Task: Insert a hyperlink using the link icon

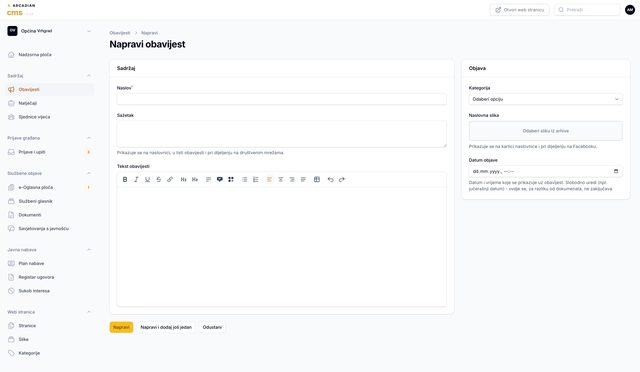Action: click(170, 179)
